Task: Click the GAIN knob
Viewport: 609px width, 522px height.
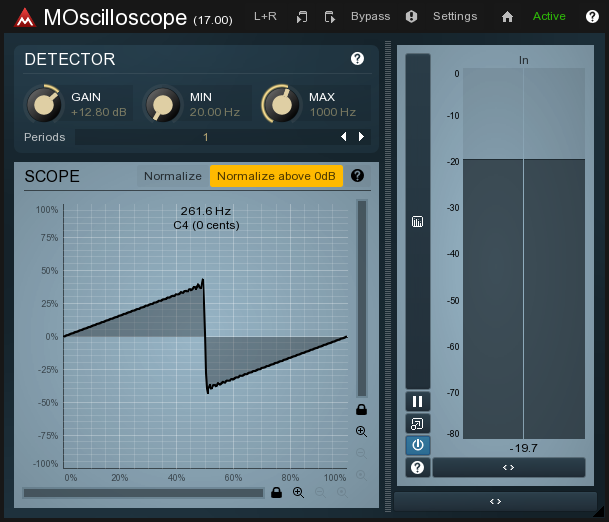Action: [44, 104]
